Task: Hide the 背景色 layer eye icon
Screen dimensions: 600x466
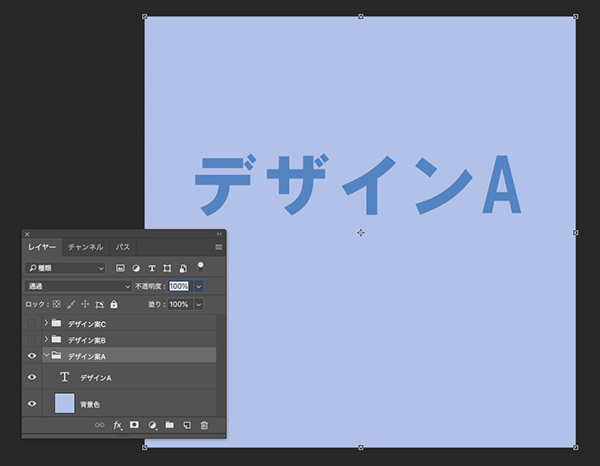Action: [x=32, y=404]
